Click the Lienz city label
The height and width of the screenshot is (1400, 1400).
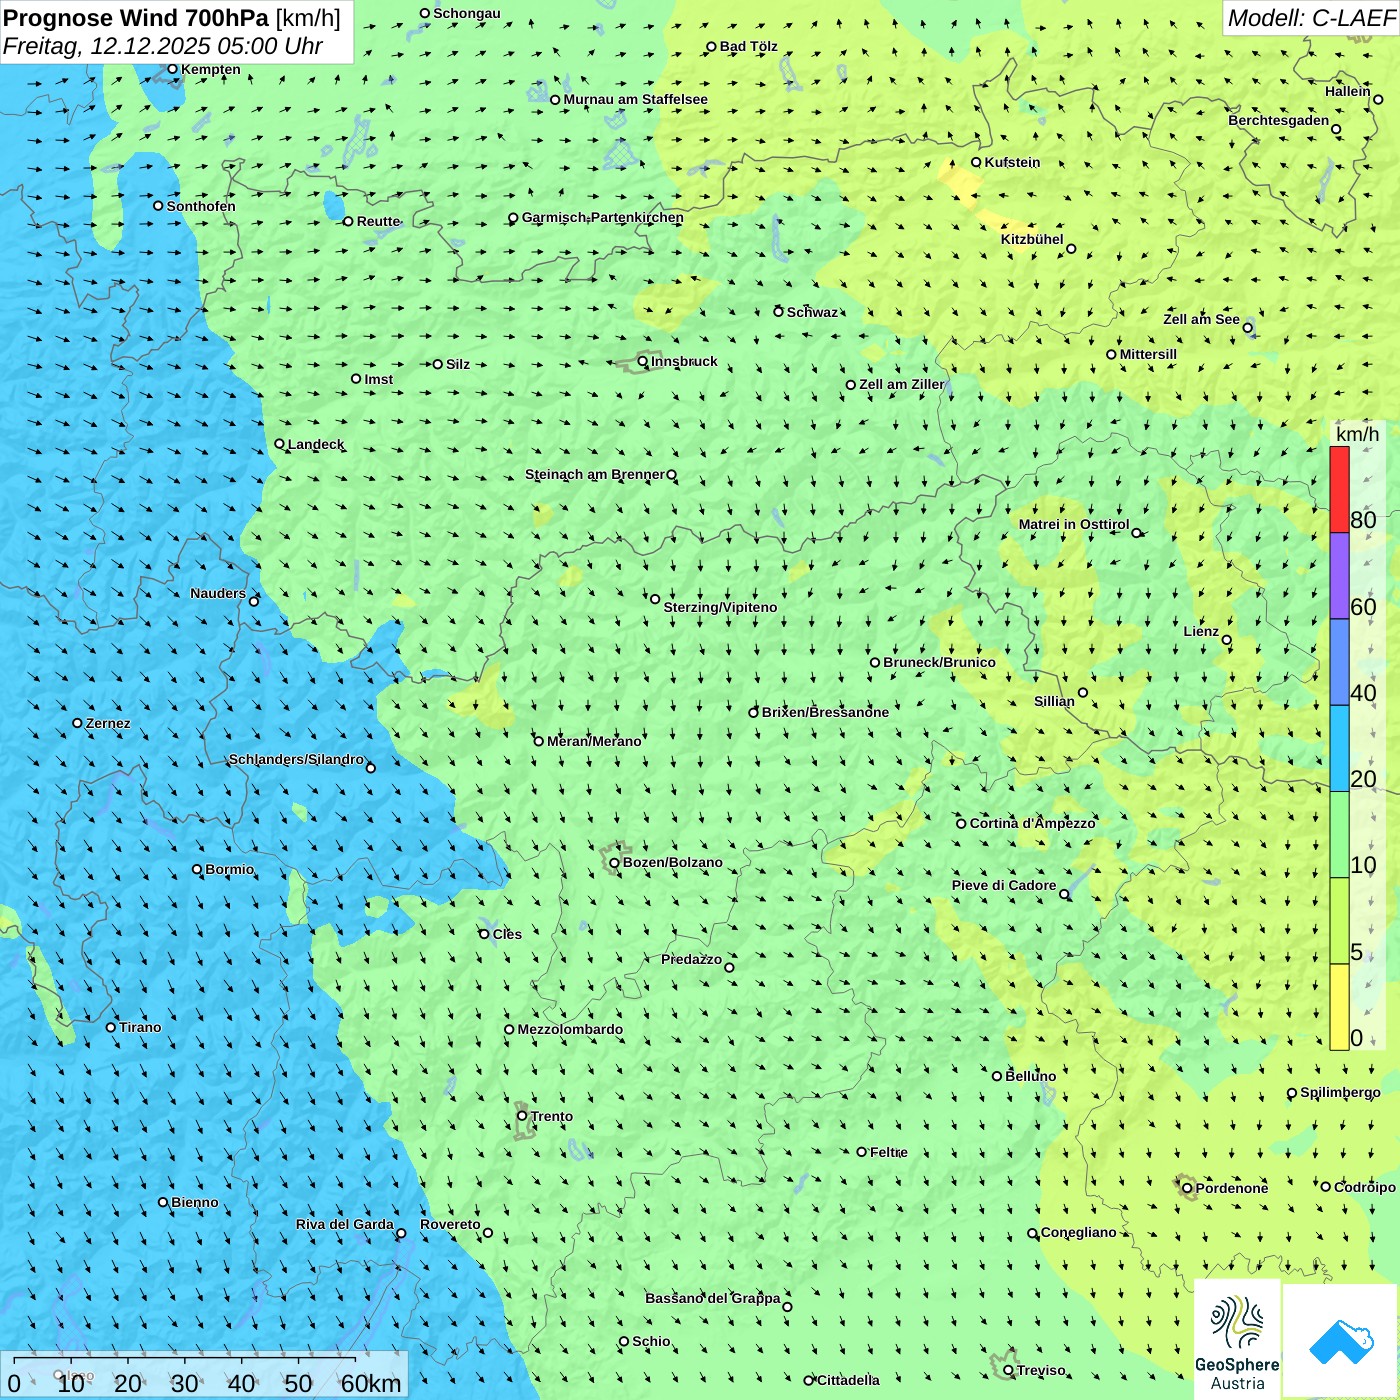click(x=1201, y=631)
